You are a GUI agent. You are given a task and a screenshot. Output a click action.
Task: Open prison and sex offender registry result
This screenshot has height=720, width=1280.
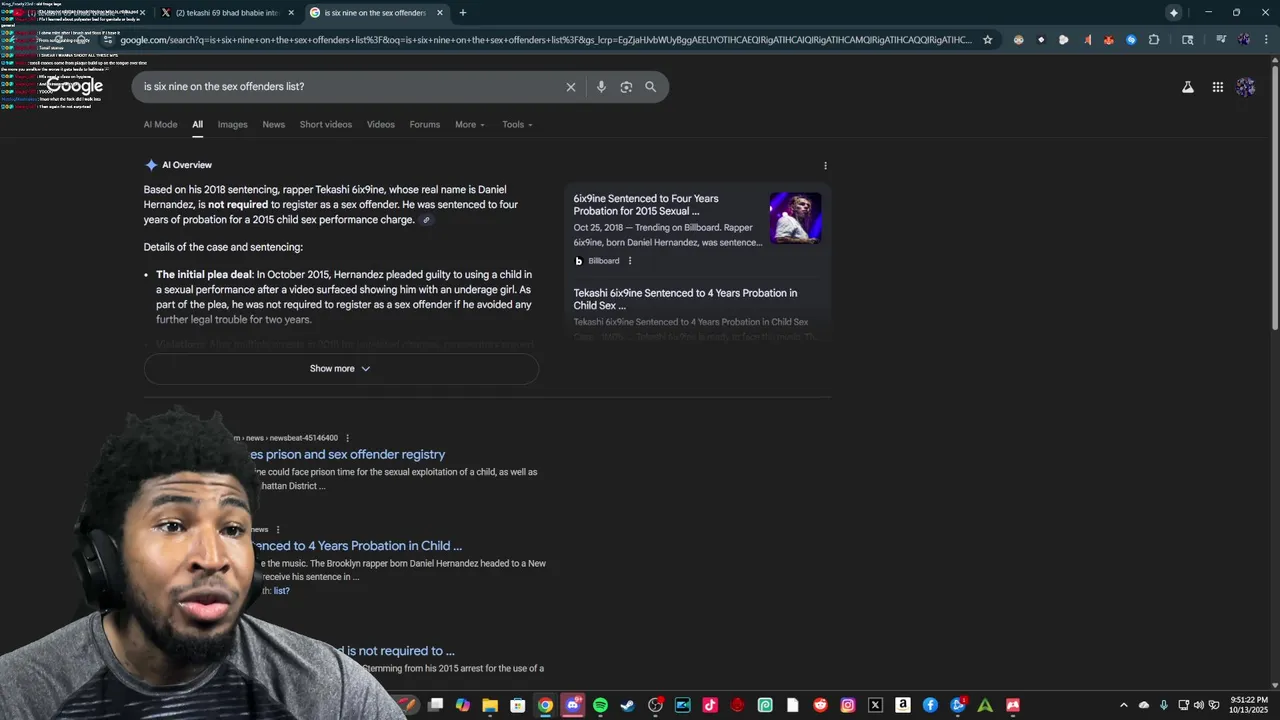tap(346, 455)
